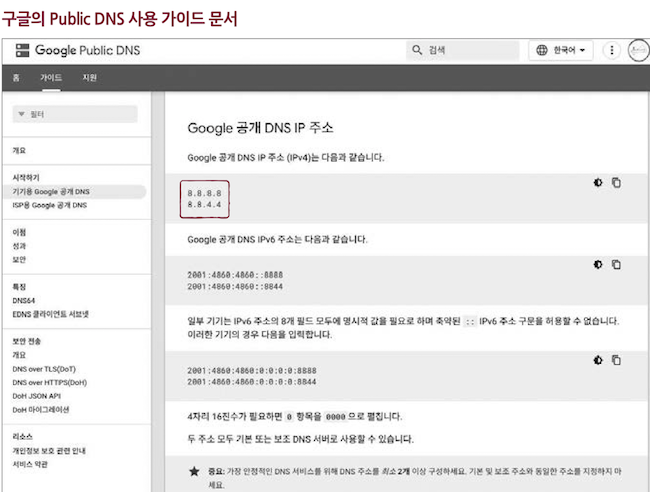Open the user account avatar
650x492 pixels.
tap(638, 51)
